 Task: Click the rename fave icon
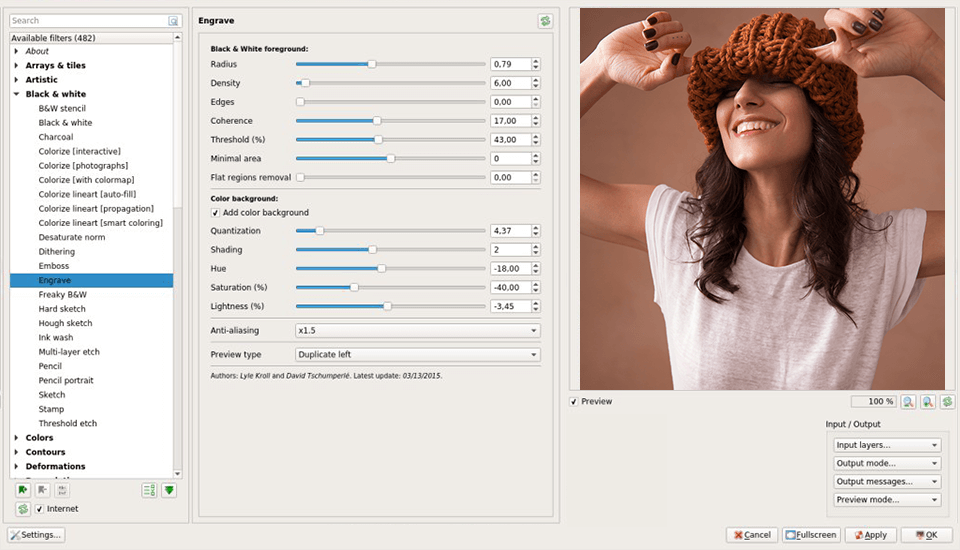[62, 490]
